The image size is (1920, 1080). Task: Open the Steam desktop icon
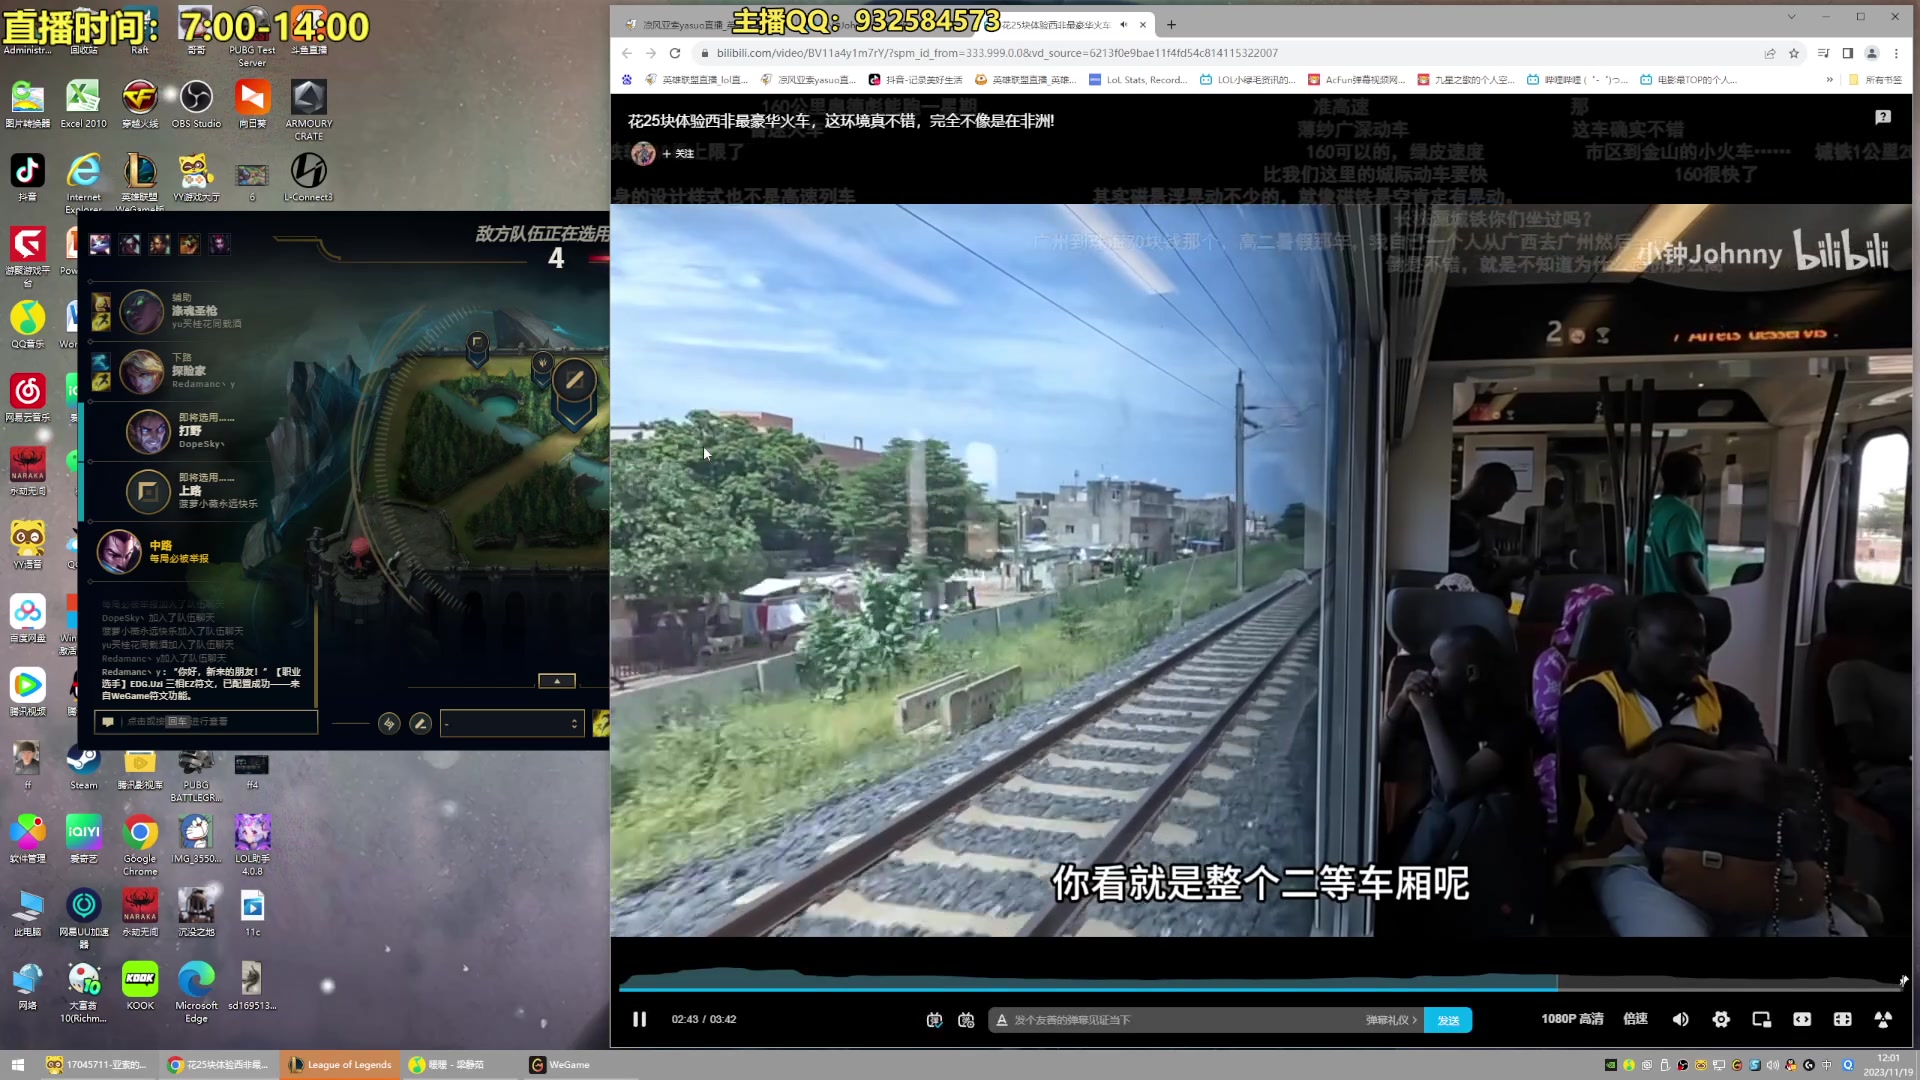click(x=84, y=767)
